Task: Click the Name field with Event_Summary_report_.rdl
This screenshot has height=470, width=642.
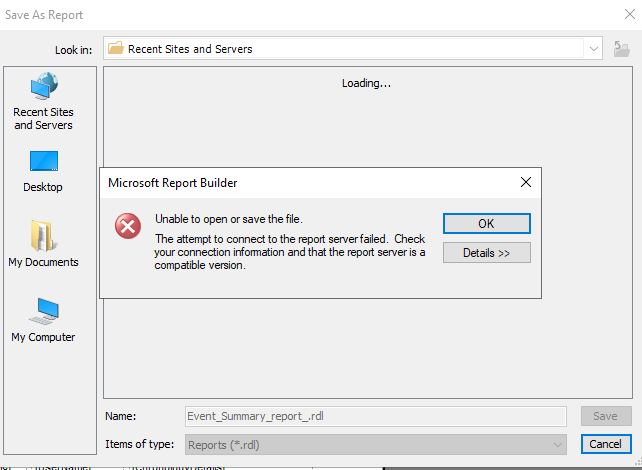Action: click(x=376, y=416)
